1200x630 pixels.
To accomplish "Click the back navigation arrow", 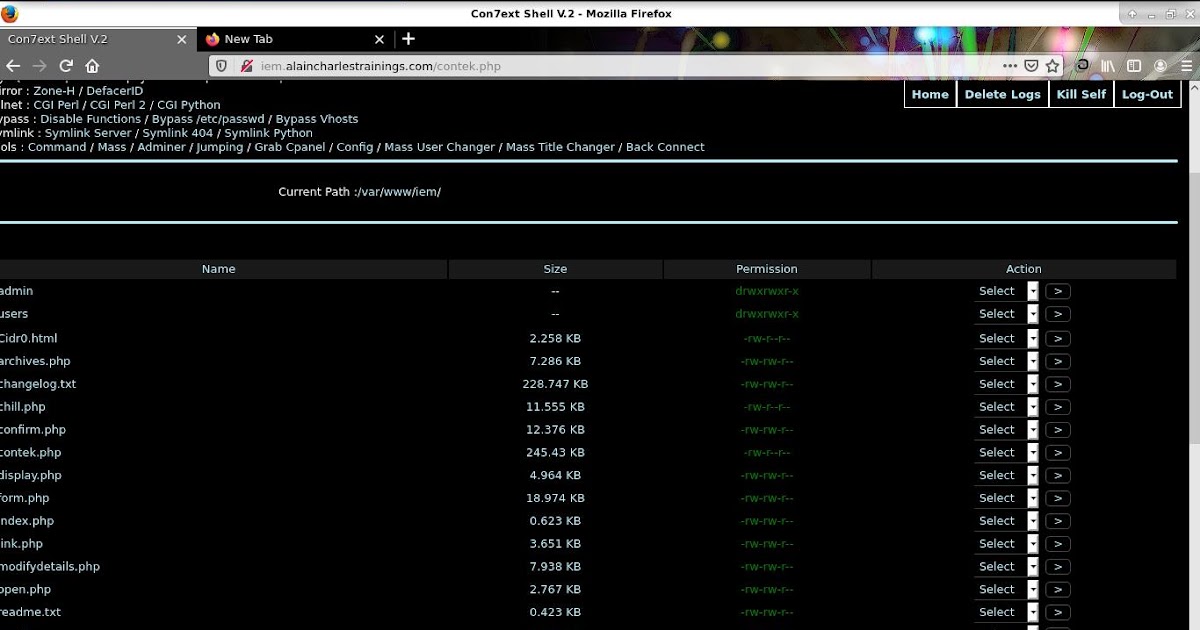I will [12, 66].
